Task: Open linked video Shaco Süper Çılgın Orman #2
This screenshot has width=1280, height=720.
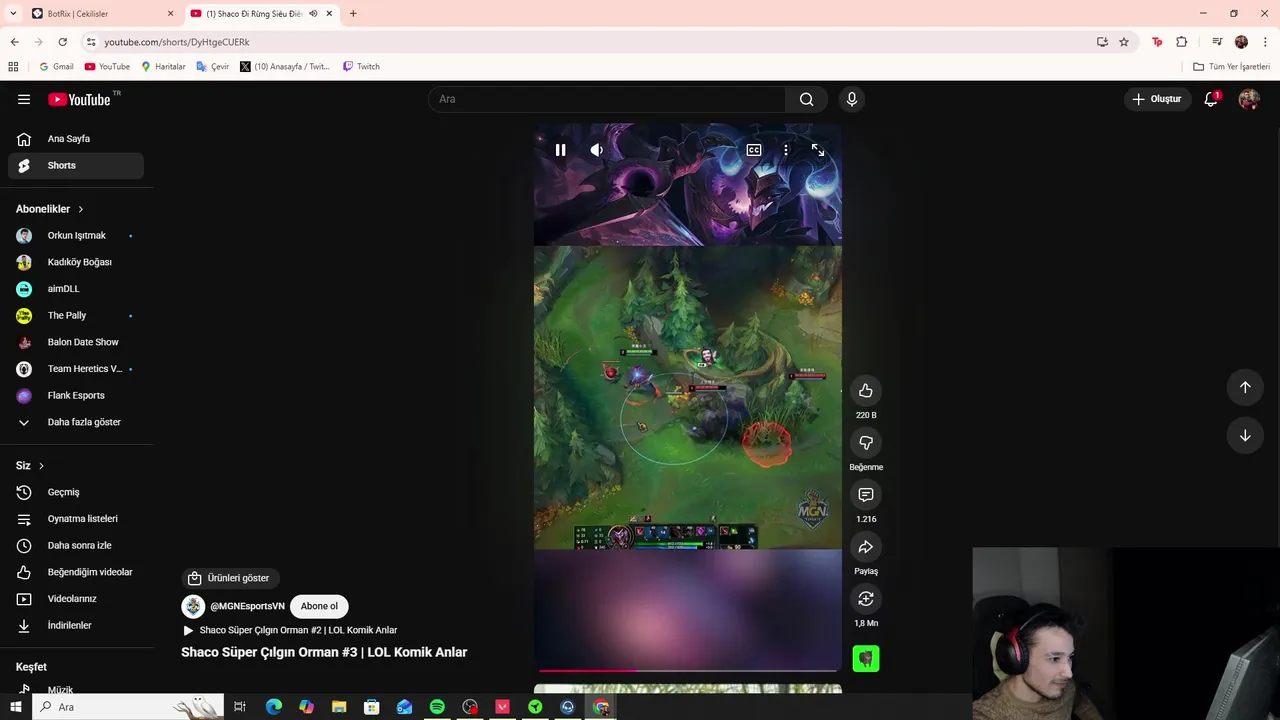Action: (x=290, y=630)
